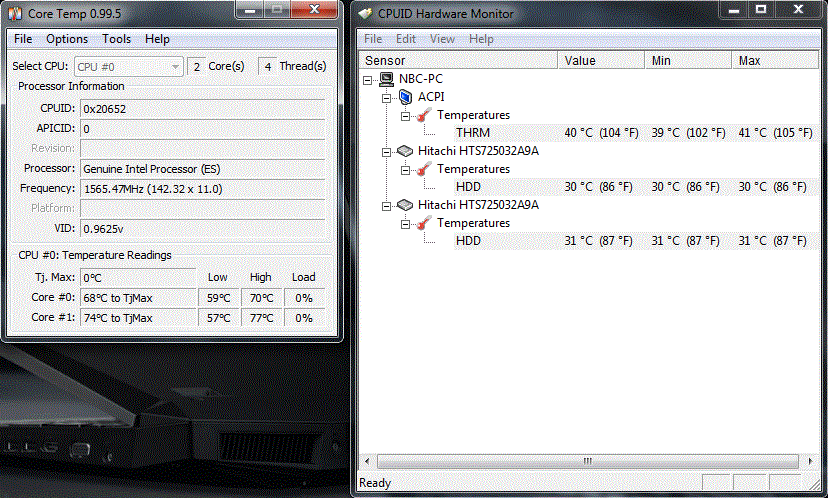Click the Ready status bar text
This screenshot has width=828, height=498.
[375, 483]
